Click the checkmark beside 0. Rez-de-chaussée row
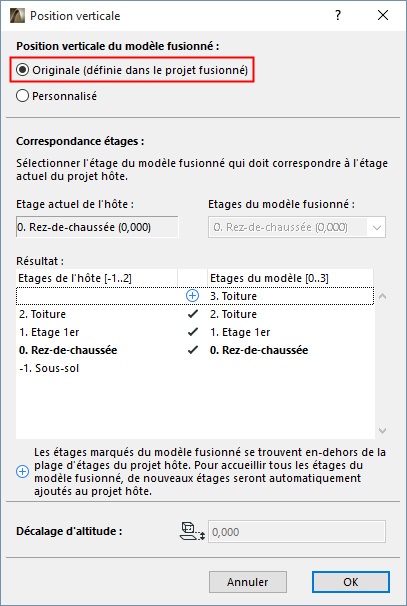This screenshot has width=407, height=606. tap(192, 350)
